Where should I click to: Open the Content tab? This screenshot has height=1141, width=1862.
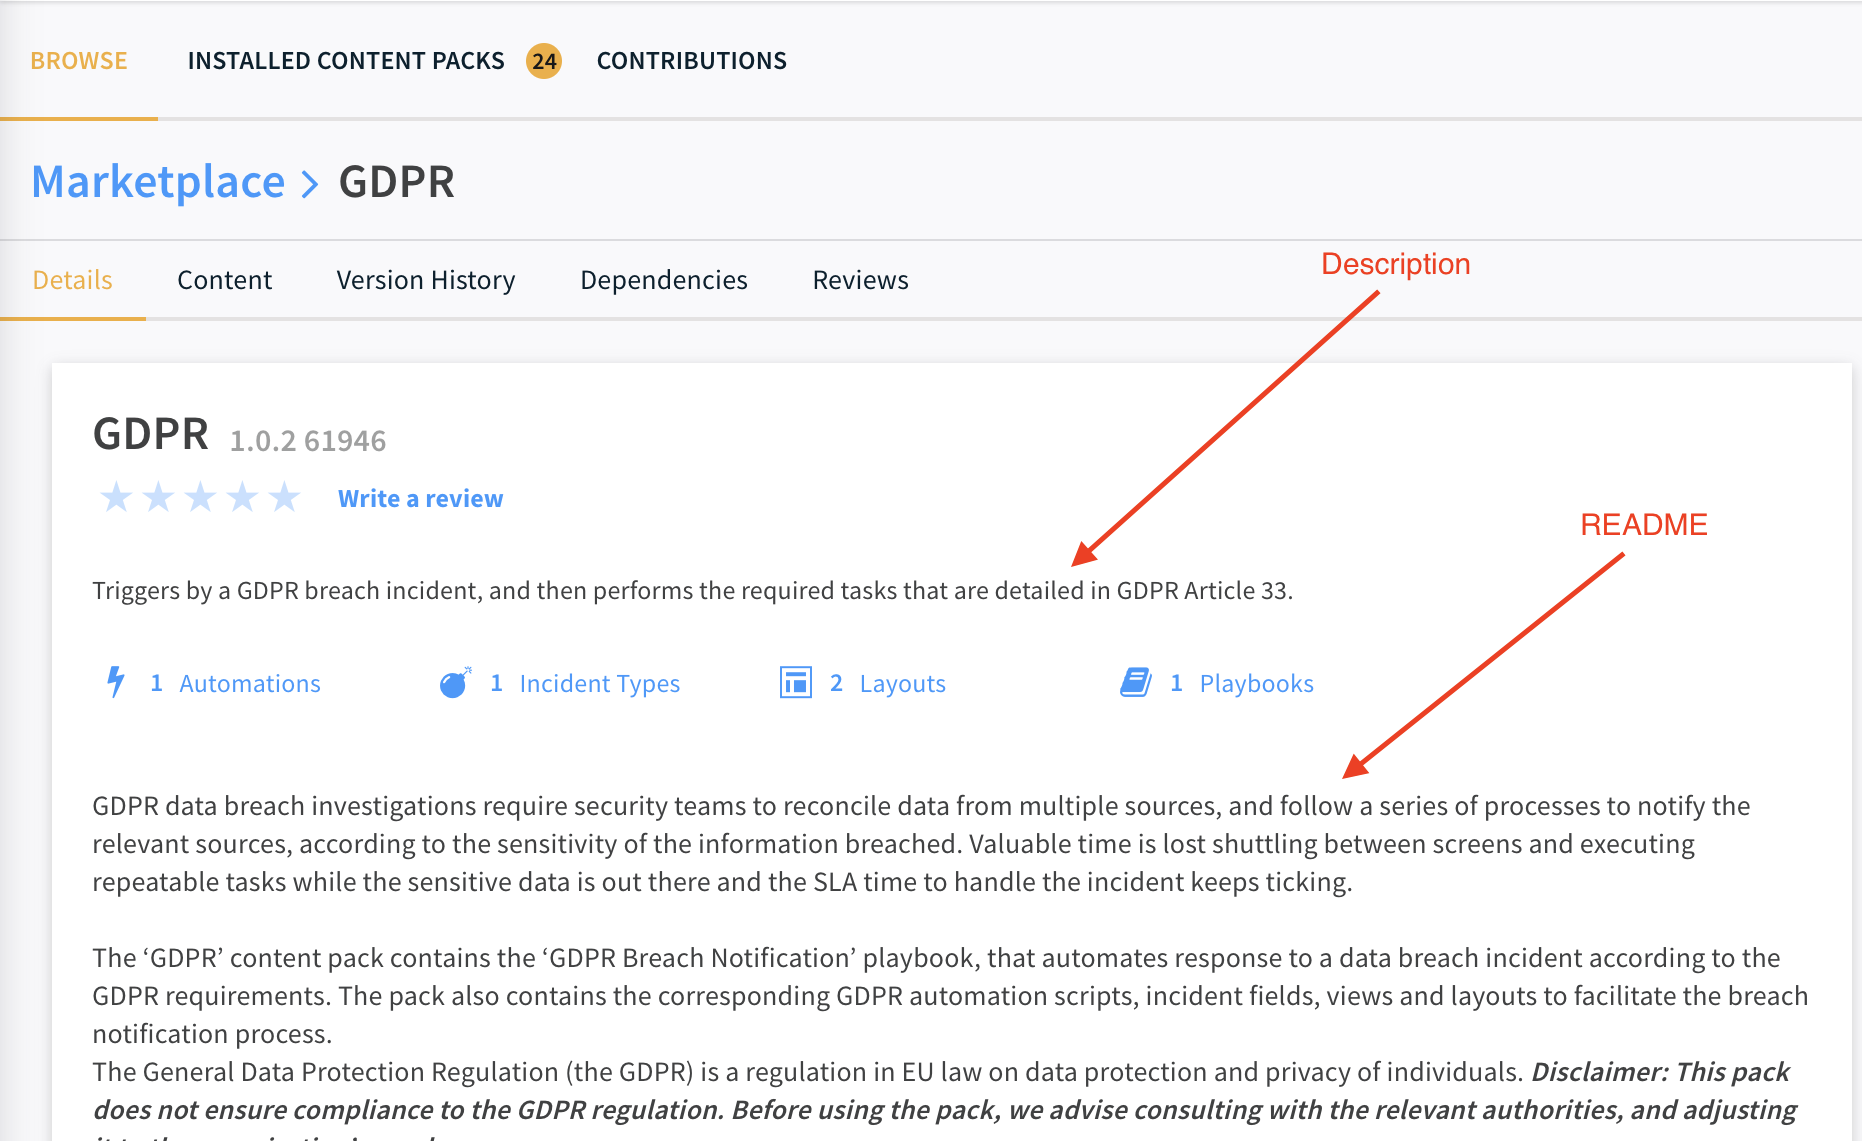(x=224, y=280)
